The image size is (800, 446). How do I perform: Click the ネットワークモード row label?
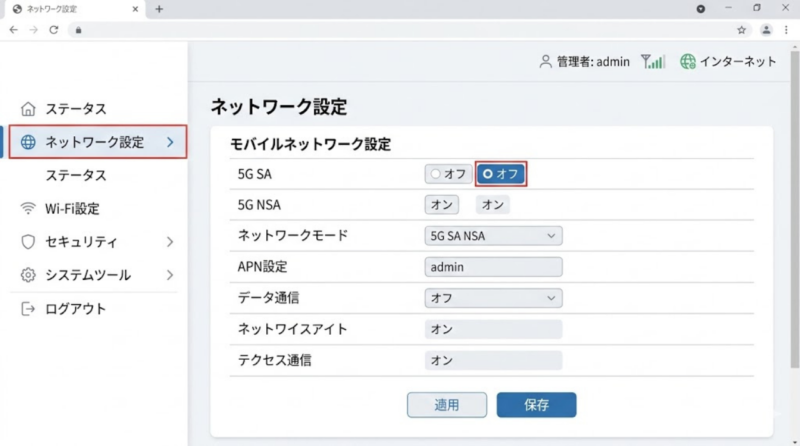point(293,236)
